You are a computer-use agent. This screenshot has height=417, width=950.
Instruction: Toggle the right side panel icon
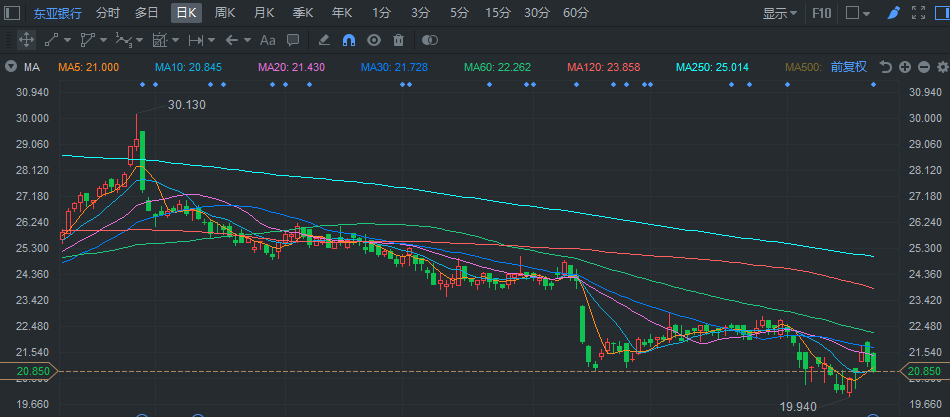tap(942, 13)
